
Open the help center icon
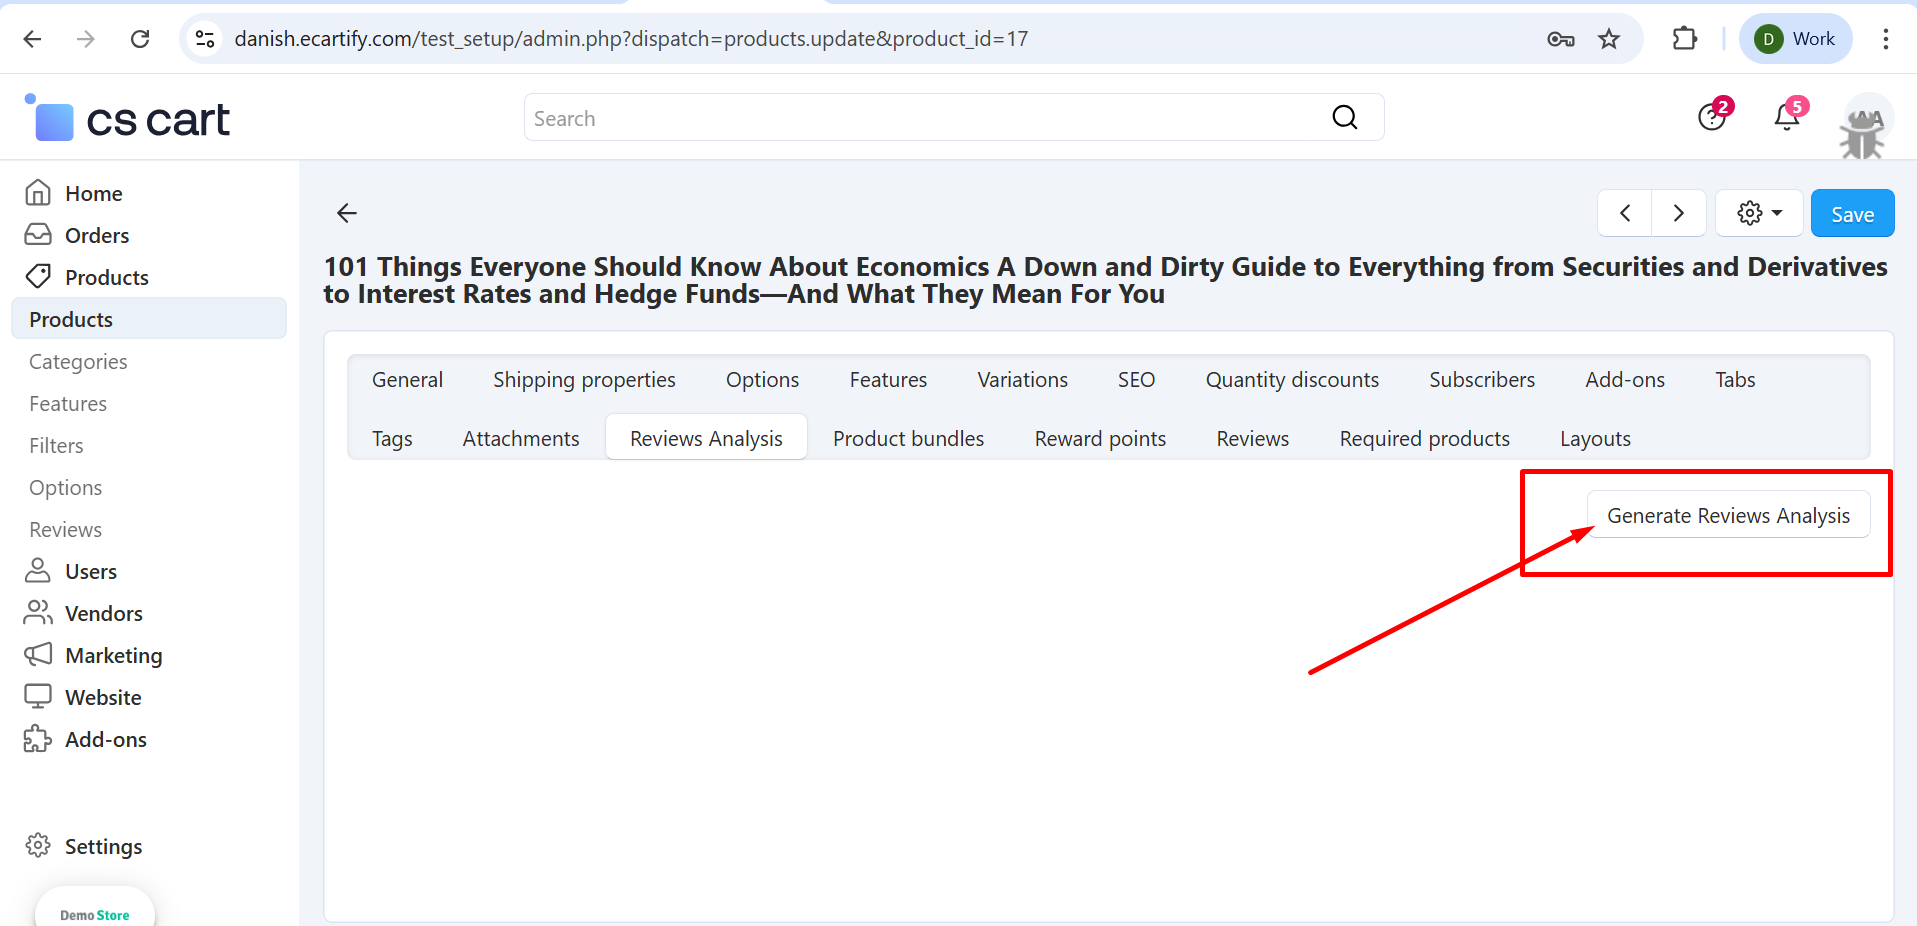coord(1712,117)
